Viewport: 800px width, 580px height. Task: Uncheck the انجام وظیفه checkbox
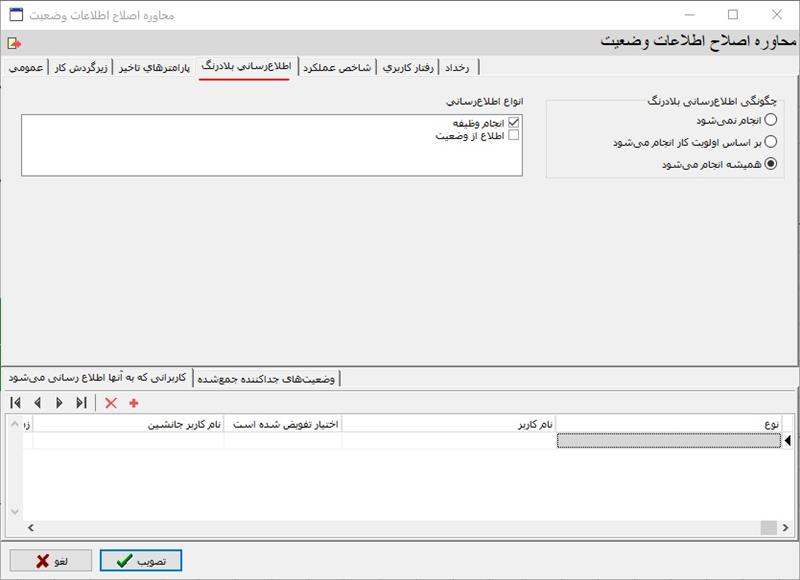tap(514, 122)
